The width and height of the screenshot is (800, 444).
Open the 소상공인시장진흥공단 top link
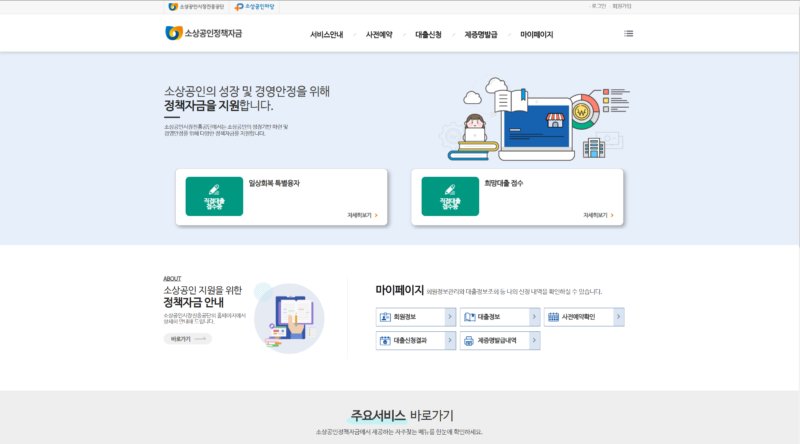(196, 7)
